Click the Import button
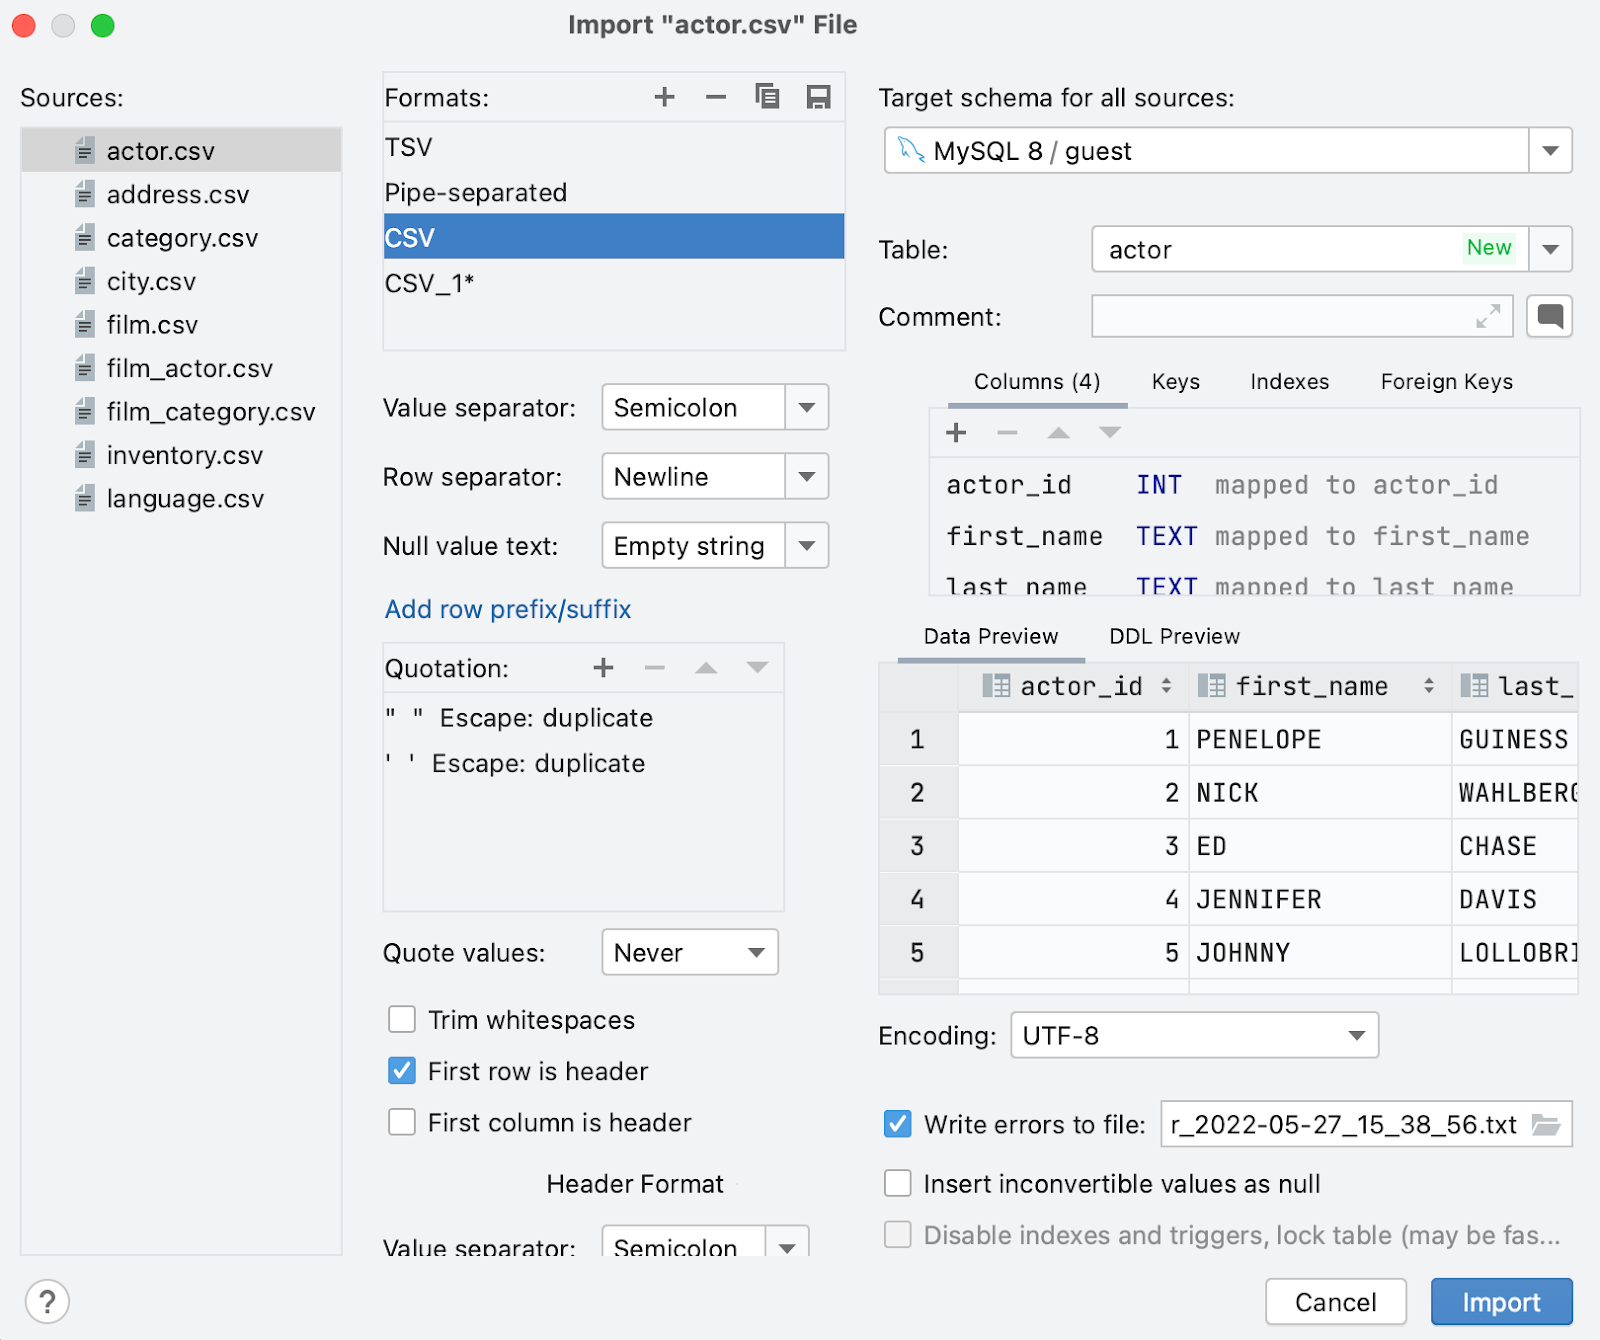1600x1340 pixels. (1501, 1302)
